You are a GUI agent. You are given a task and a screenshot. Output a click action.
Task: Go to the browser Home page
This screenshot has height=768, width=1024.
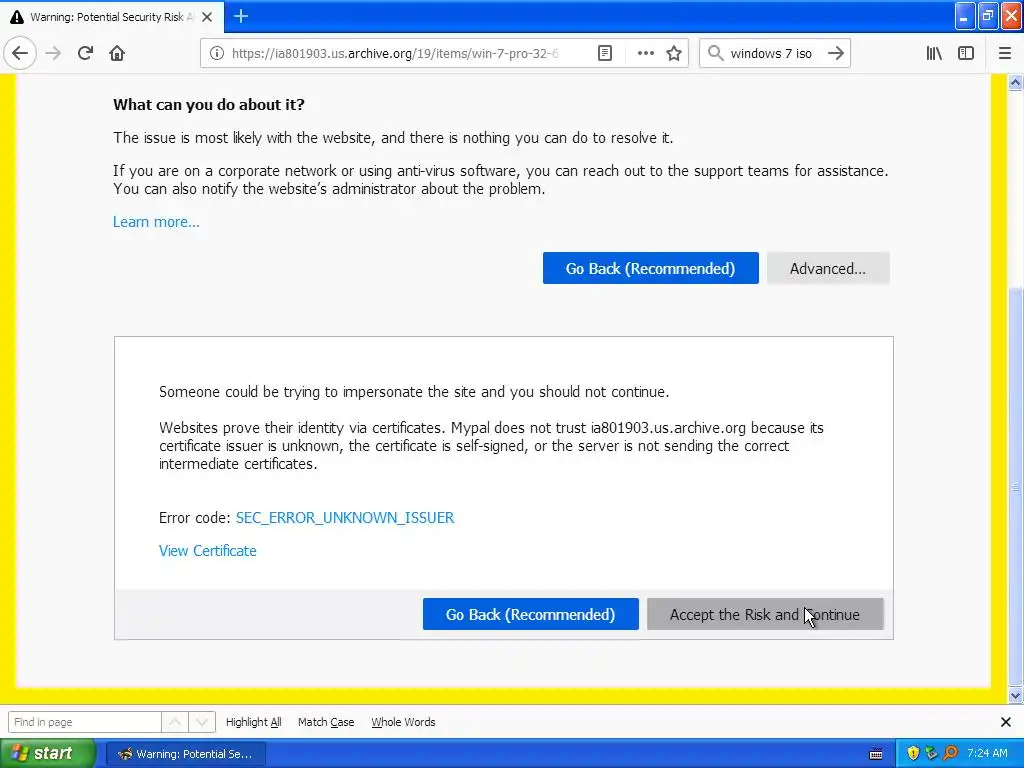point(117,53)
